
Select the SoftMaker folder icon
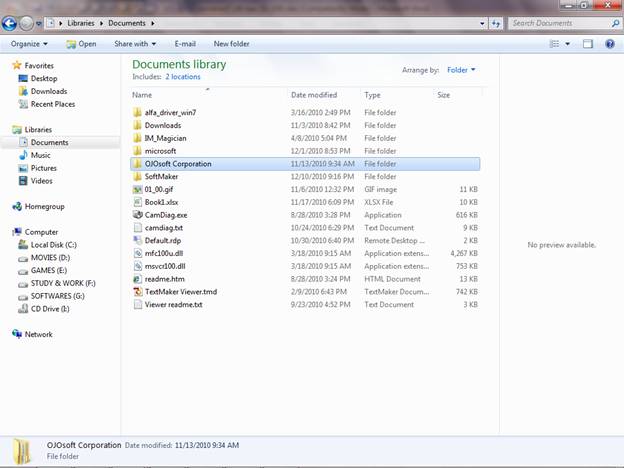pyautogui.click(x=137, y=176)
